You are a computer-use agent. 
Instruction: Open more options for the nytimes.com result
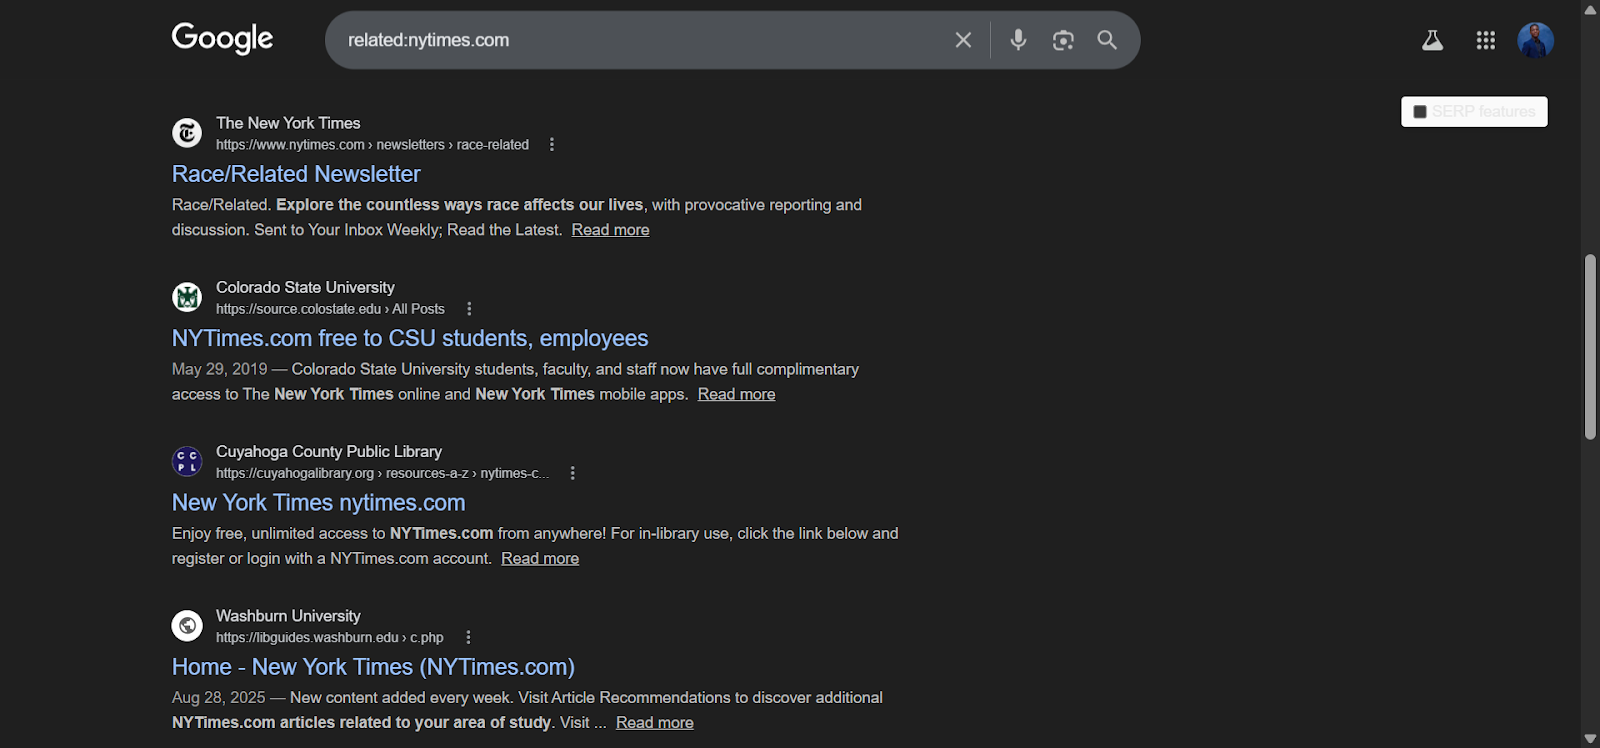point(552,145)
